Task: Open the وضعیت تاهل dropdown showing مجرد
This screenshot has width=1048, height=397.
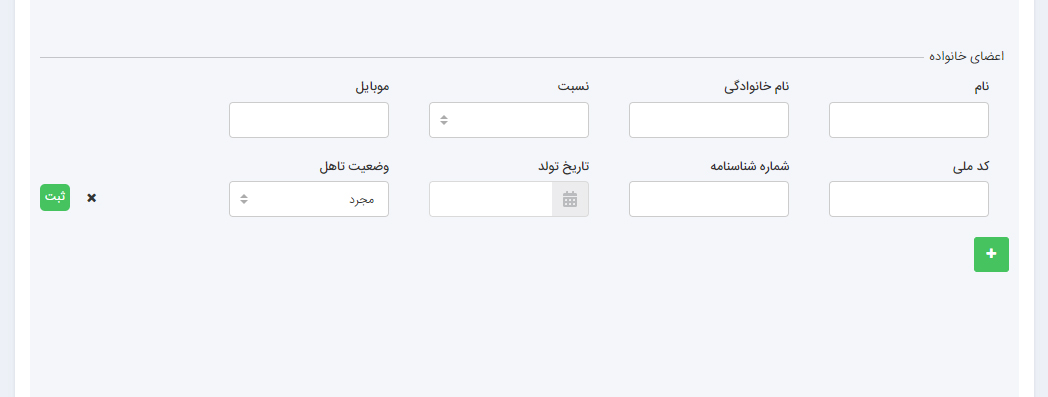Action: point(309,199)
